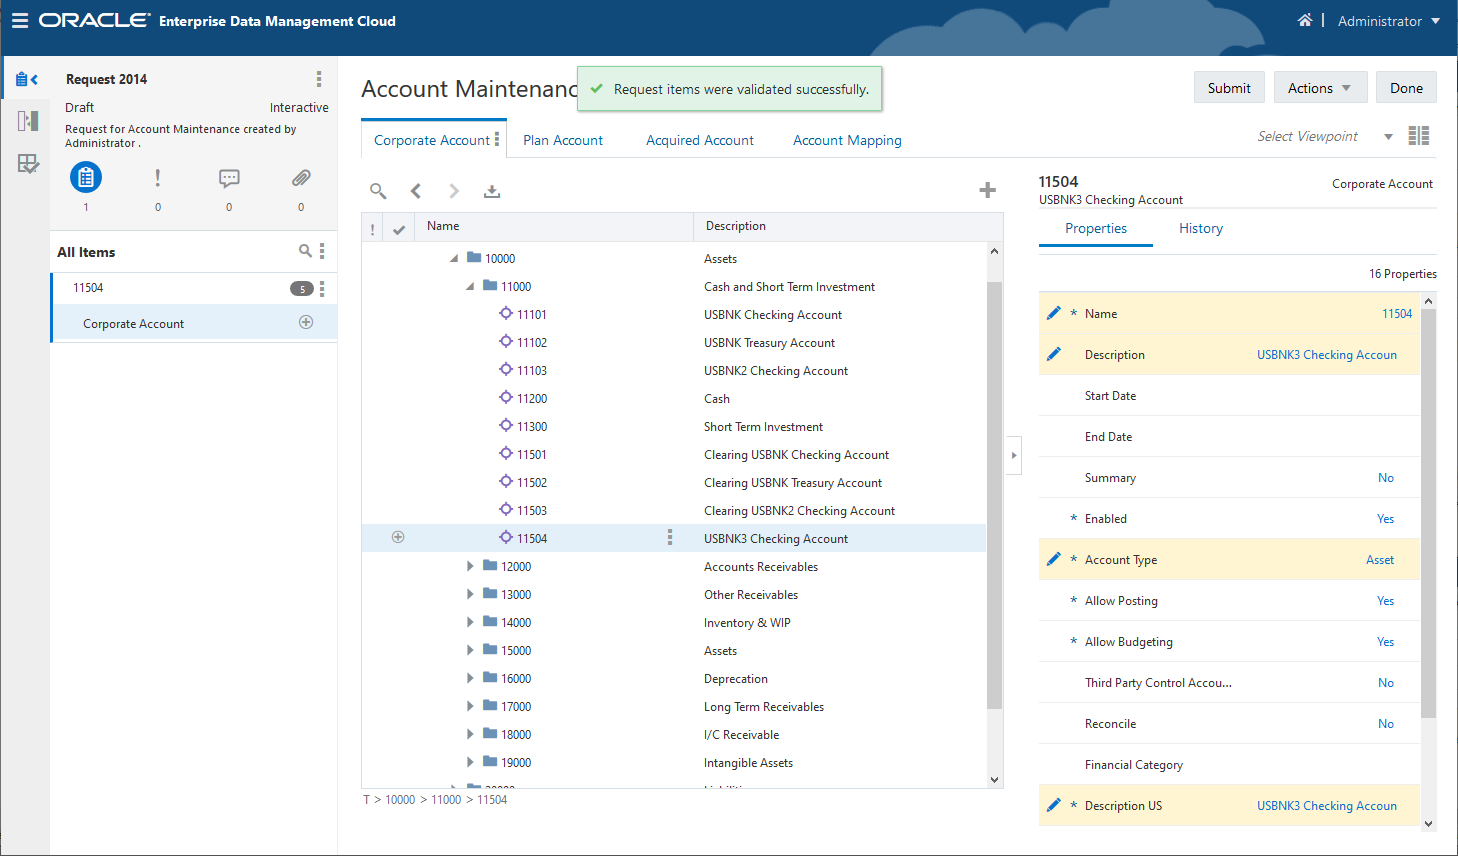Click the Done button
The width and height of the screenshot is (1458, 856).
coord(1405,88)
